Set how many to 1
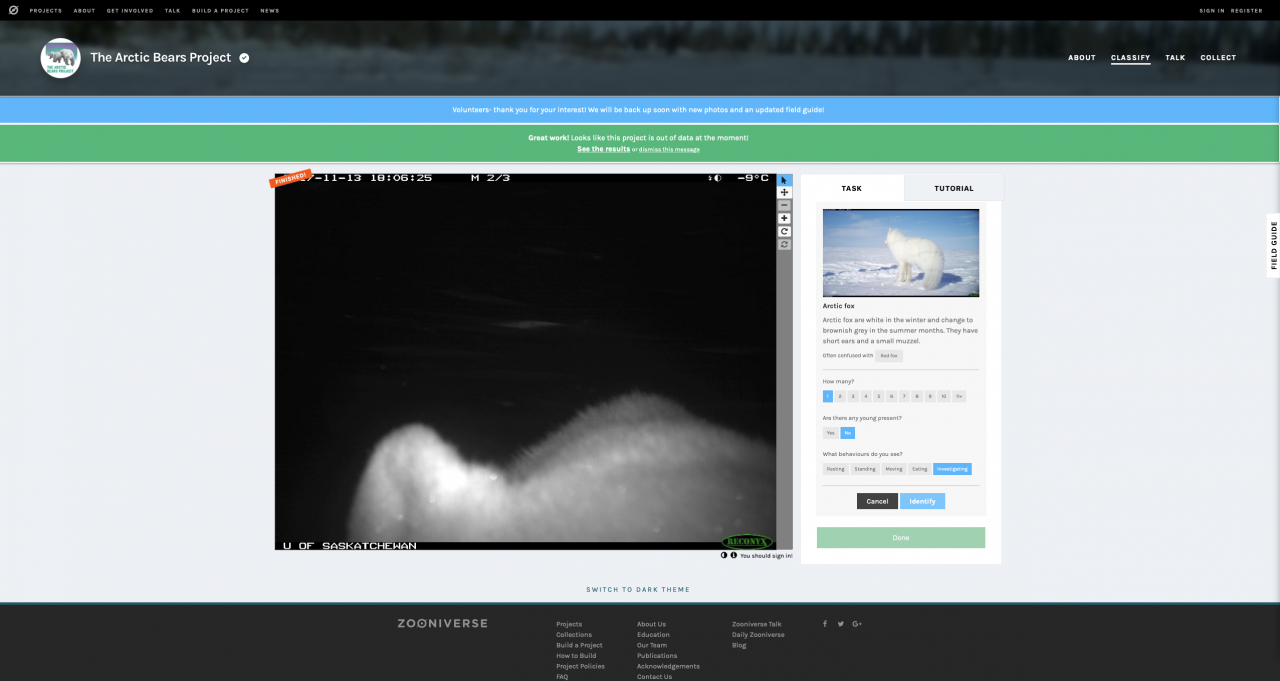Screen dimensions: 1280x681 coord(828,396)
